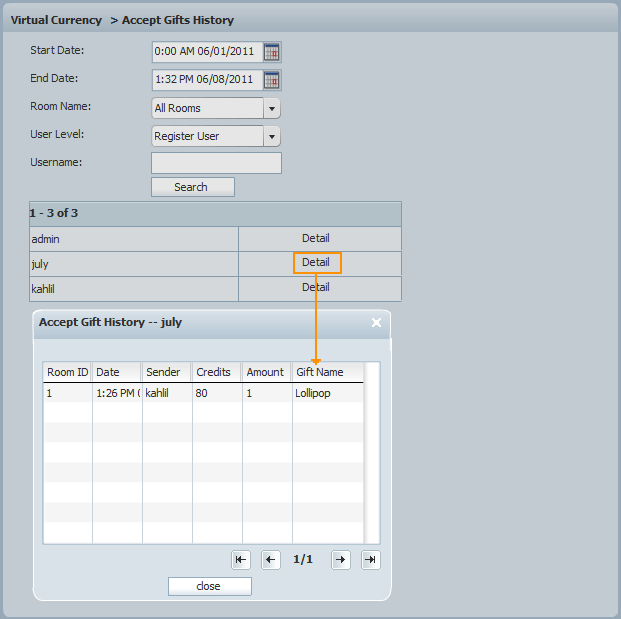
Task: Go to first page of gift history
Action: 240,560
